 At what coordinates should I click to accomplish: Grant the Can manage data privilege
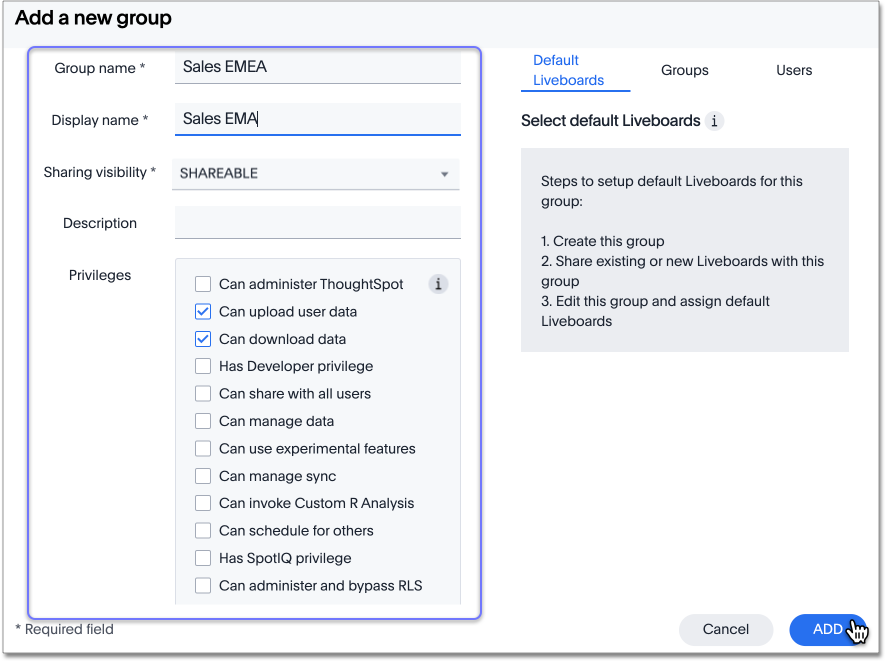pos(203,421)
